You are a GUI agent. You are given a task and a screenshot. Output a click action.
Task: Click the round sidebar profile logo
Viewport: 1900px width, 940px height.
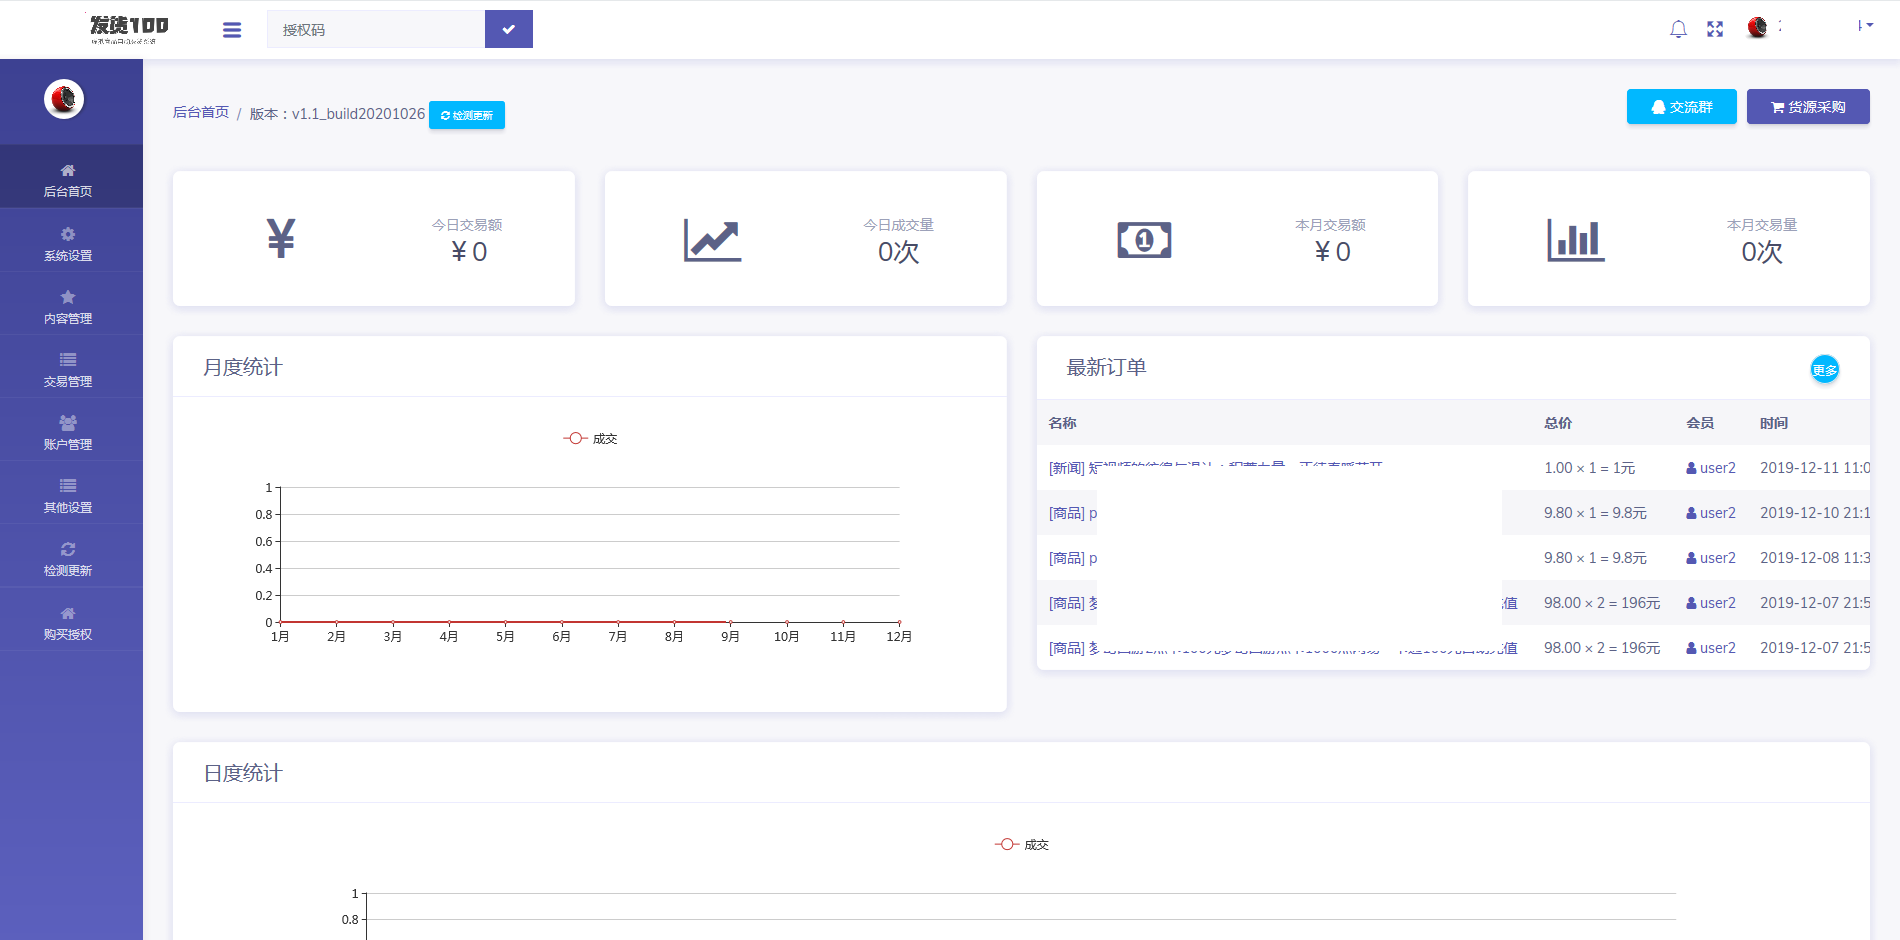64,99
